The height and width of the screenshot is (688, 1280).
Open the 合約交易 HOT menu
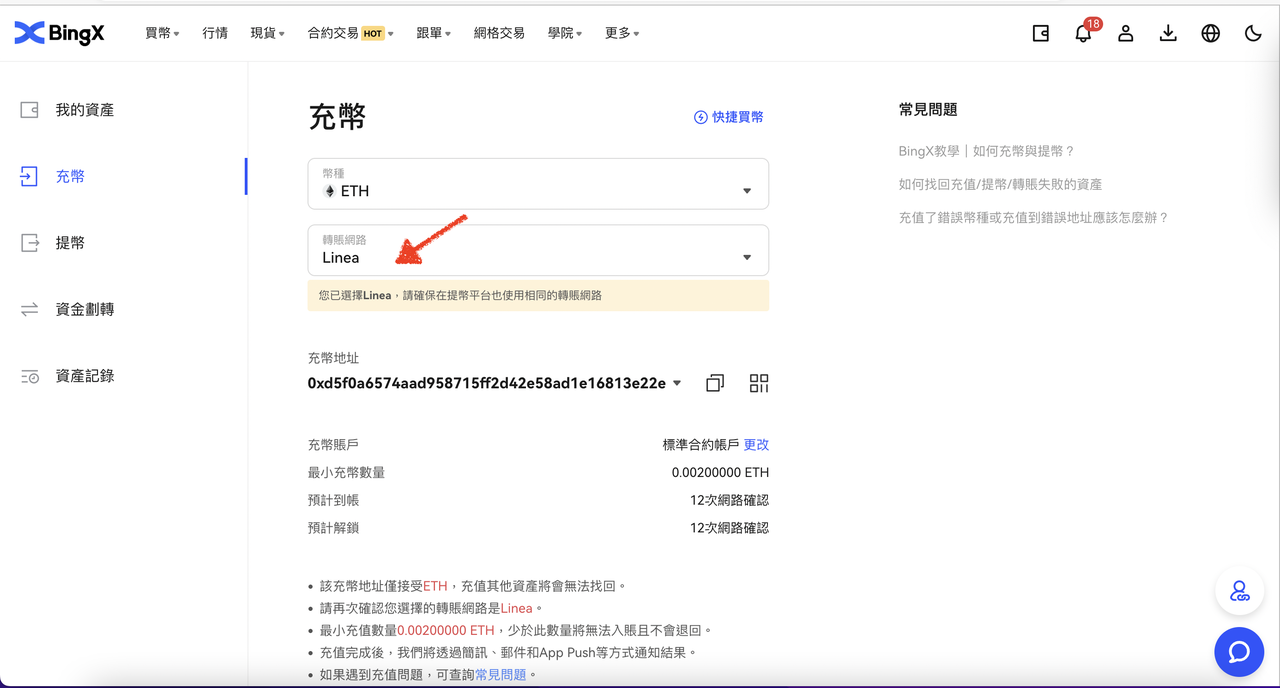(350, 33)
